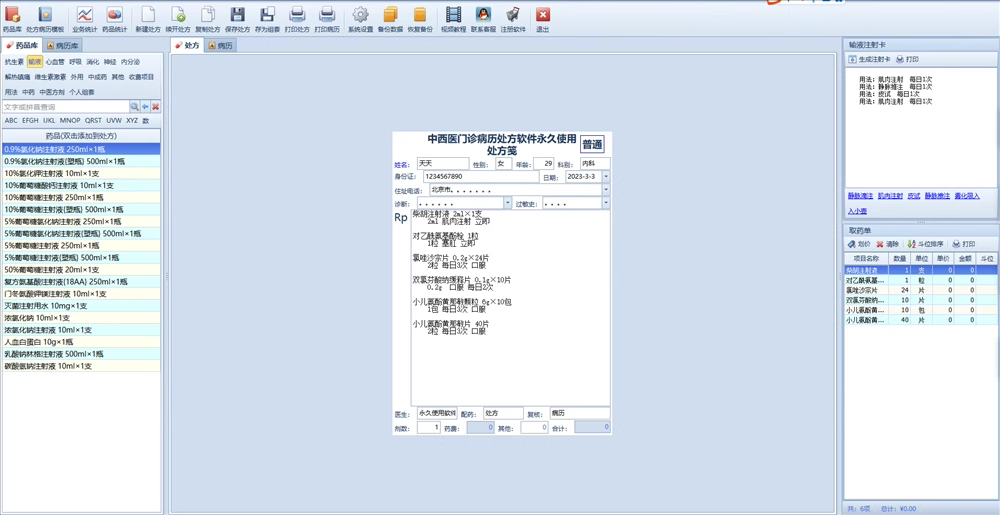Screen dimensions: 1000x515
Task: Click 打印 in the 取药单 panel
Action: tap(964, 244)
